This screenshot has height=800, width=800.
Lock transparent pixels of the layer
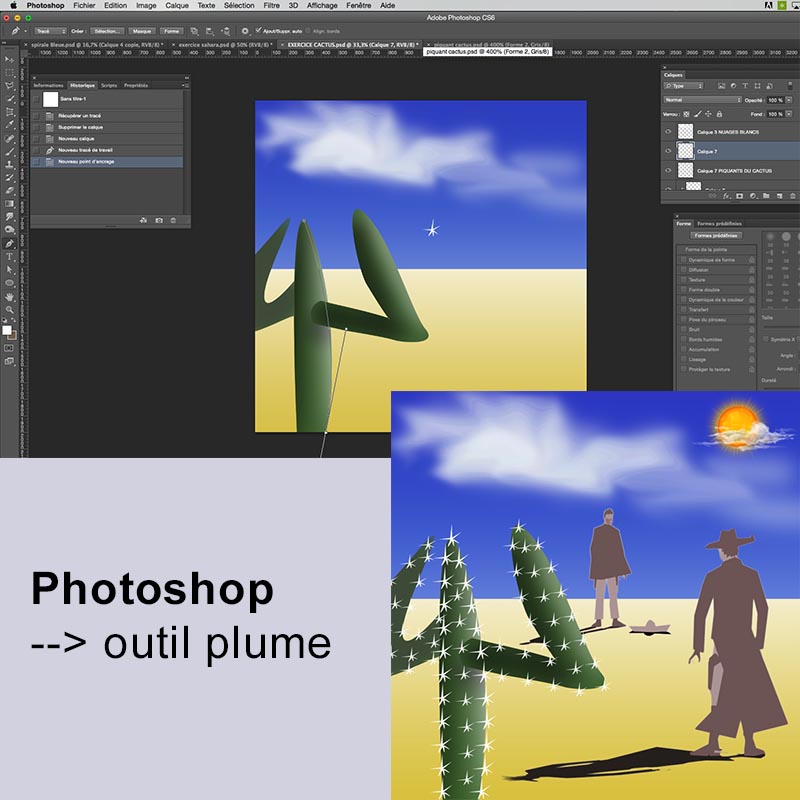tap(687, 114)
